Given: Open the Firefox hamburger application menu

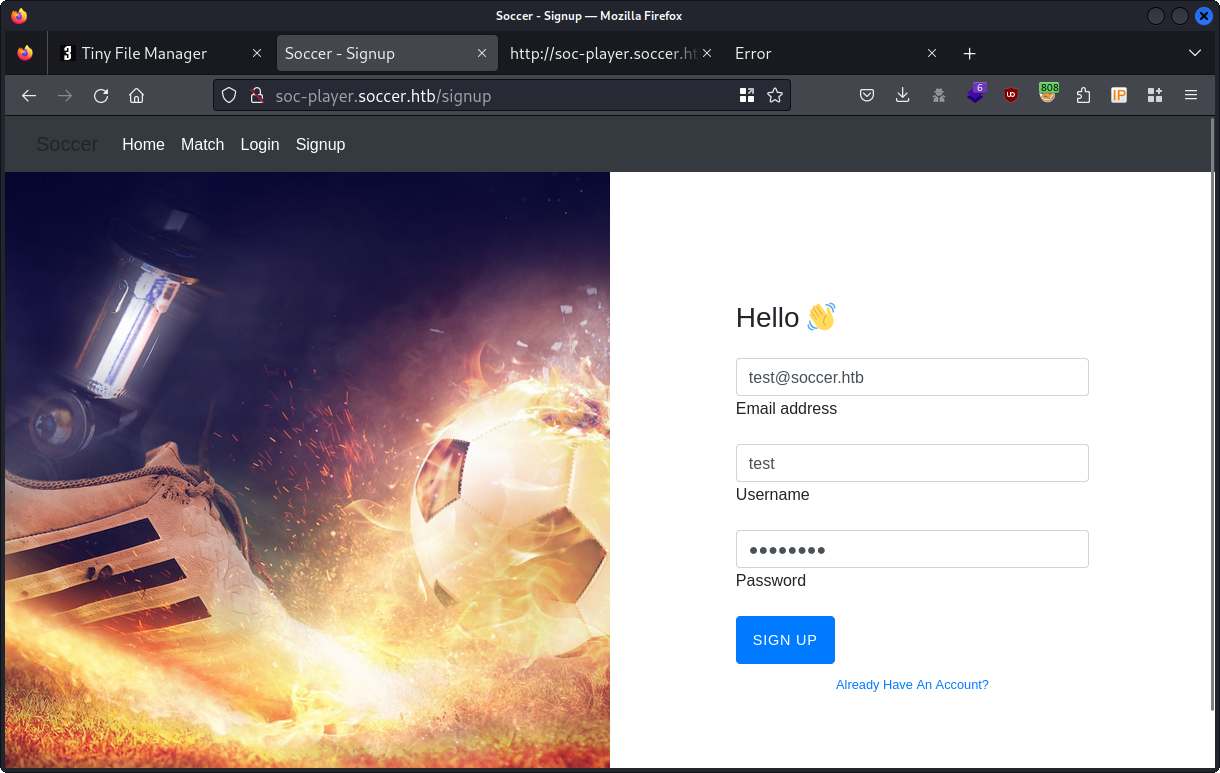Looking at the screenshot, I should [x=1191, y=96].
